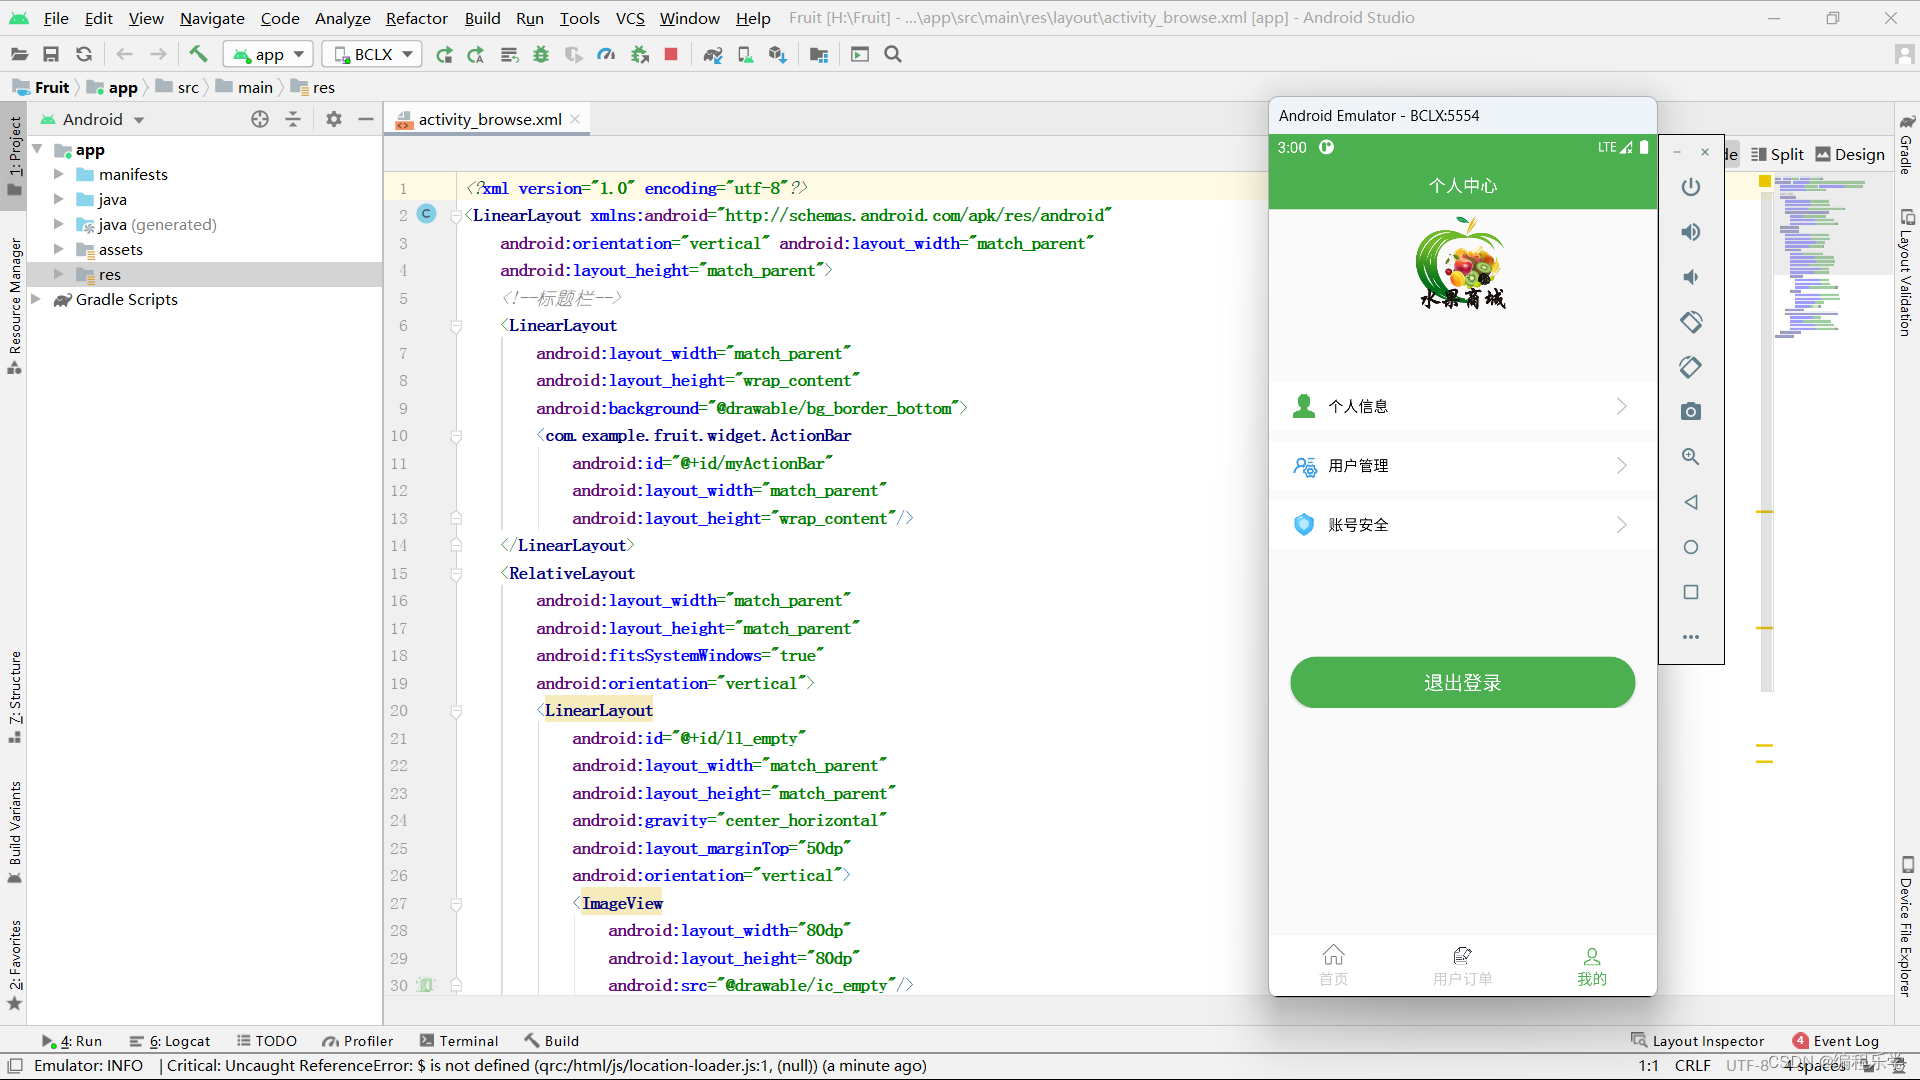1920x1080 pixels.
Task: Open the app run configuration dropdown
Action: pyautogui.click(x=268, y=54)
